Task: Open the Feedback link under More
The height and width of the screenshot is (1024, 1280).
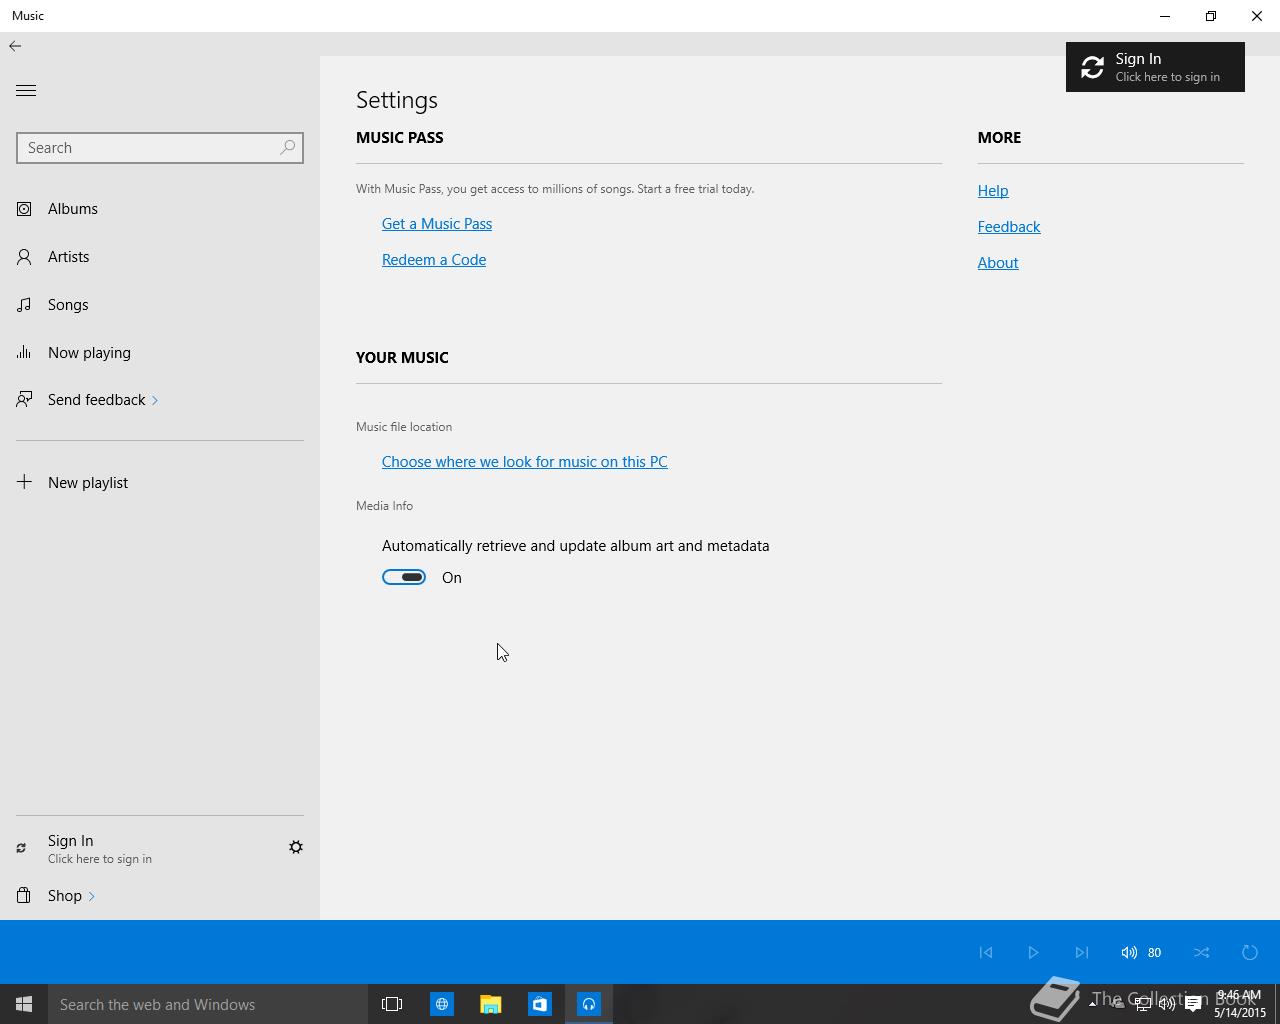Action: pos(1009,226)
